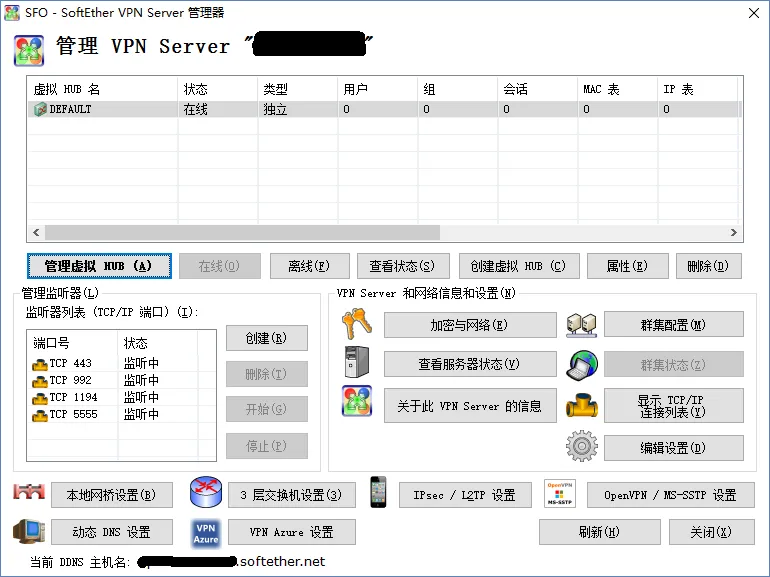Click the gear icon beside 编辑设置
This screenshot has width=770, height=577.
point(582,446)
